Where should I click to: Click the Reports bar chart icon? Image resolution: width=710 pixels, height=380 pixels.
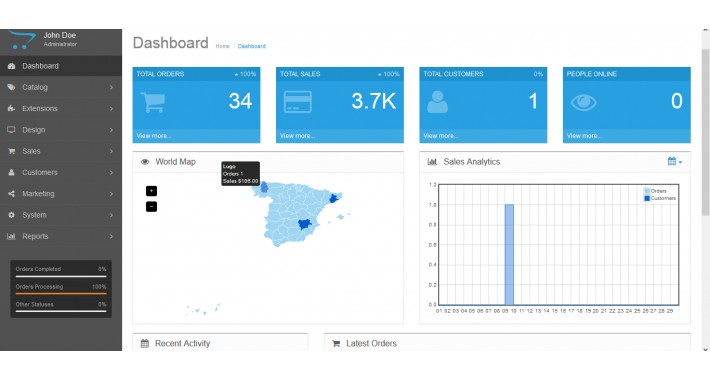point(11,236)
